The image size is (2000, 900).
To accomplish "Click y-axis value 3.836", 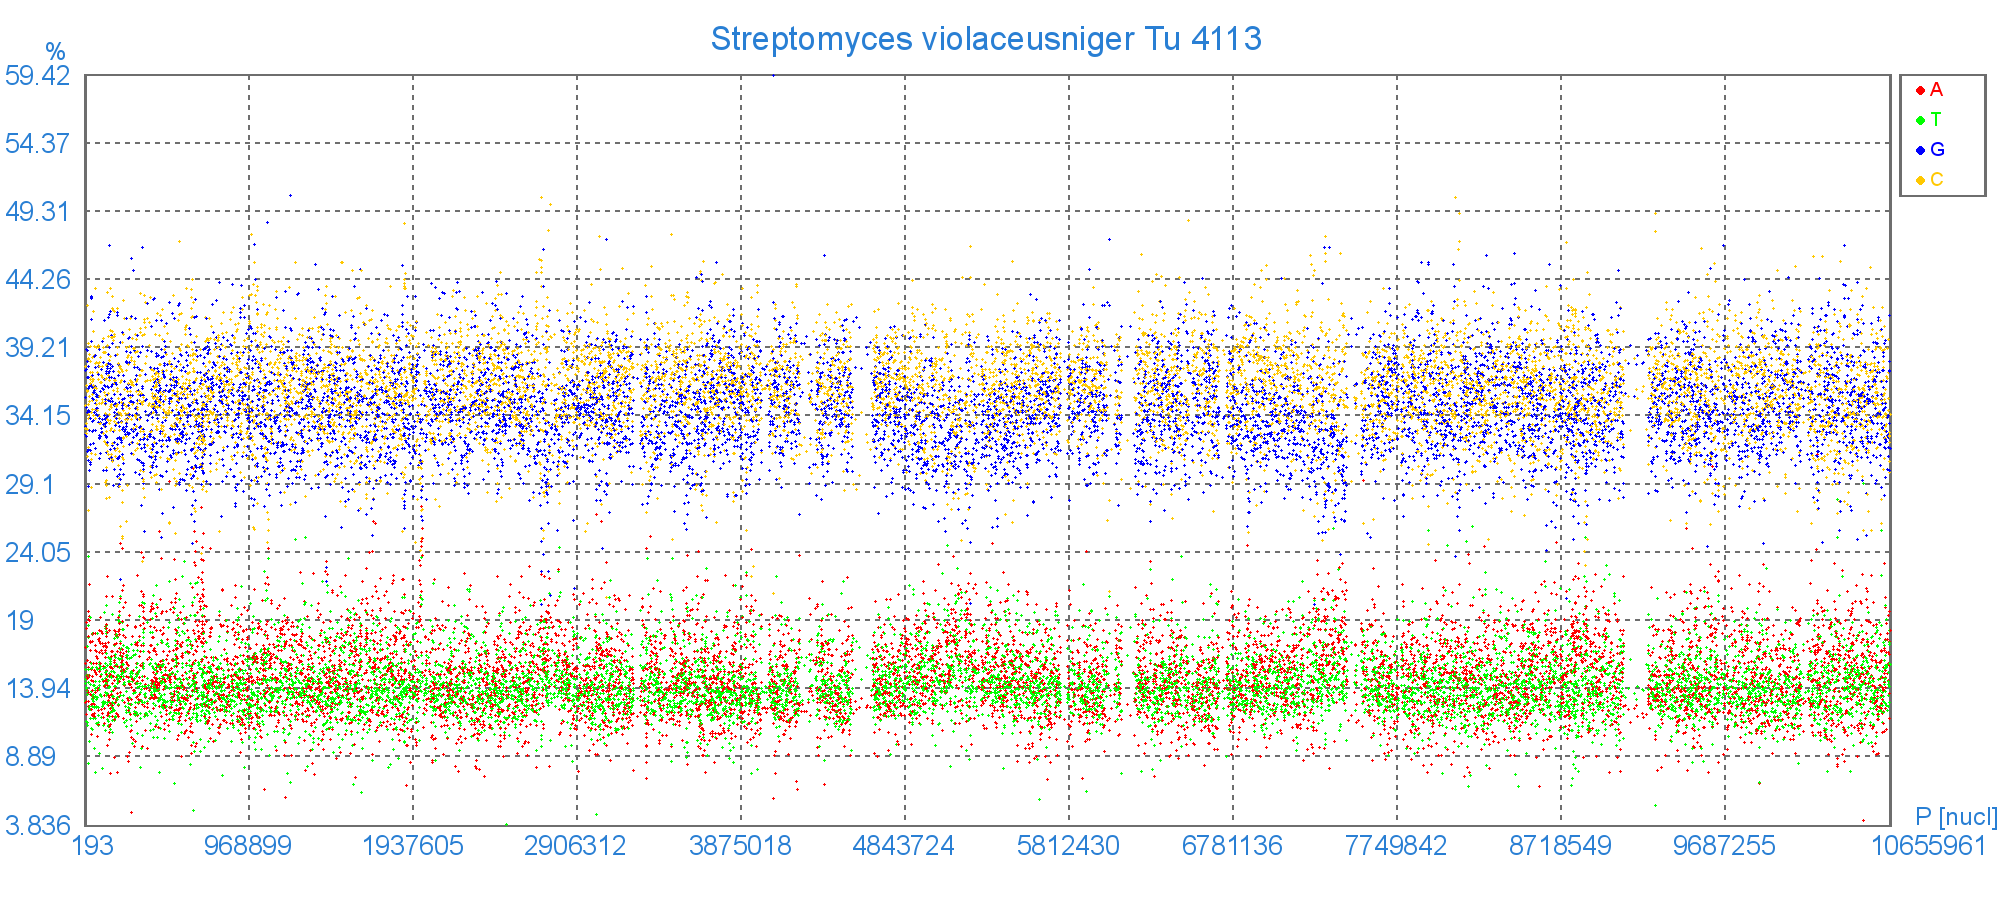I will (x=37, y=826).
